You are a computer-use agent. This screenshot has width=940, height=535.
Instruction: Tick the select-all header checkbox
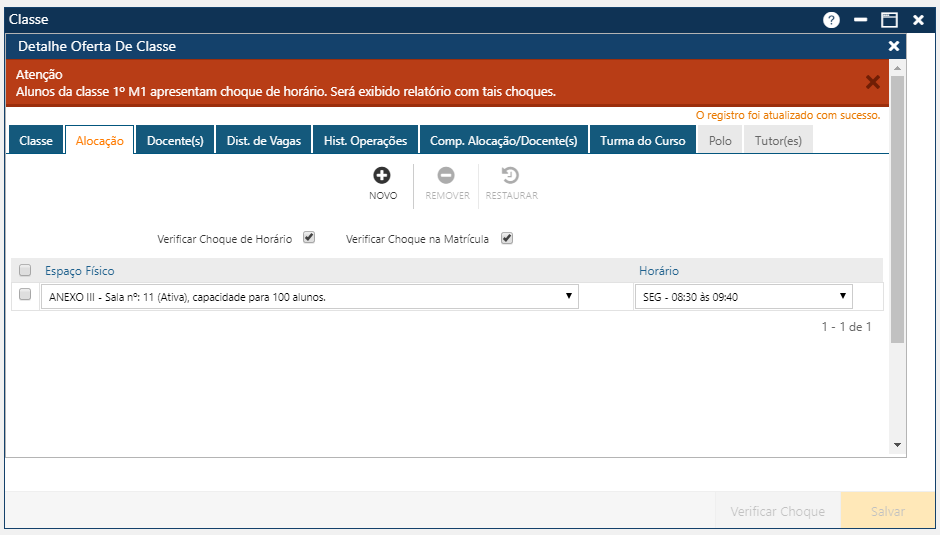25,270
